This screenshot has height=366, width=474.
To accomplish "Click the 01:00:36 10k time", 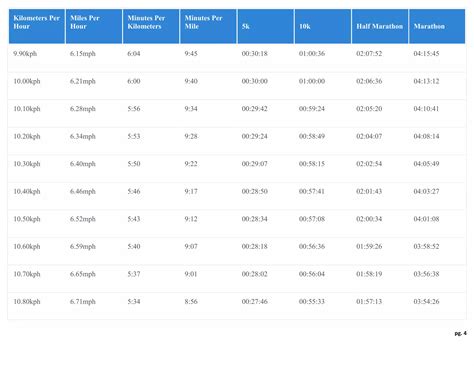I will point(312,54).
